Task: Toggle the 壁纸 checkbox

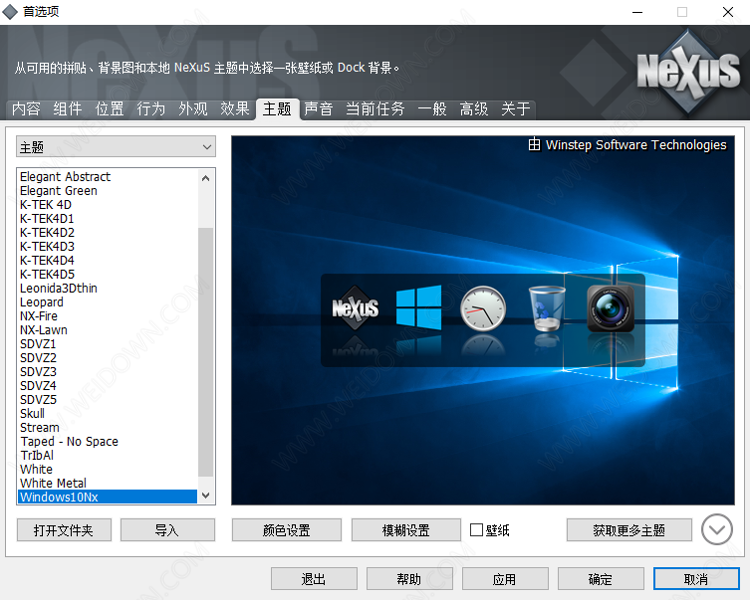Action: tap(476, 530)
